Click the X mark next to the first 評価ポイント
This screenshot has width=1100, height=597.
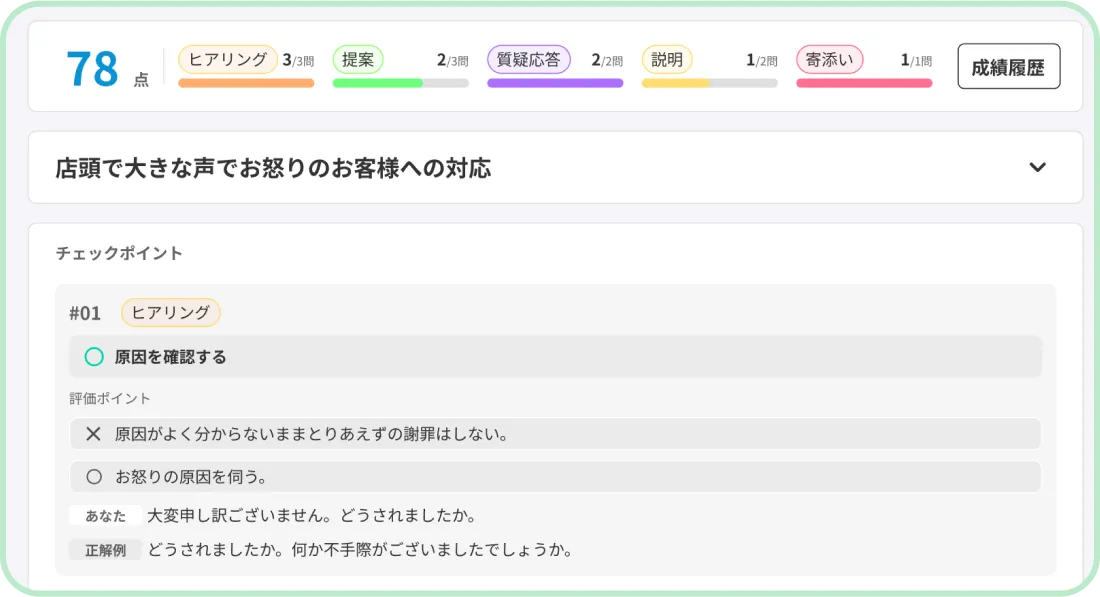click(x=90, y=434)
